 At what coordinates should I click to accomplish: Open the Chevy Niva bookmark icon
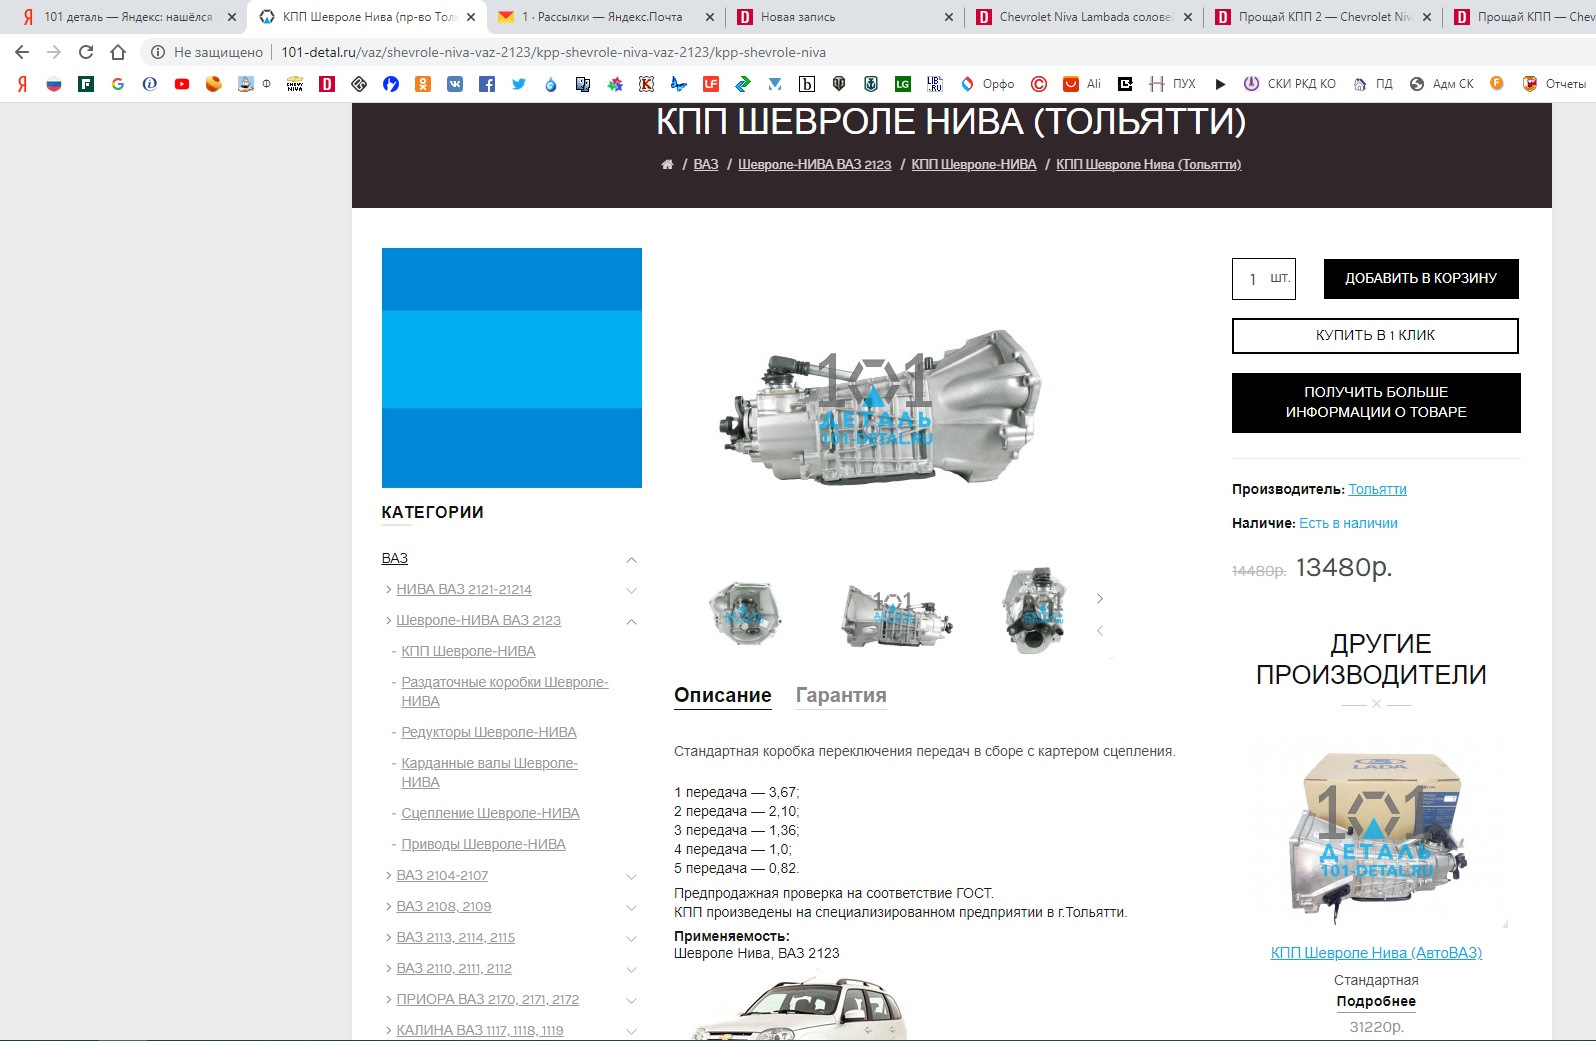[295, 84]
